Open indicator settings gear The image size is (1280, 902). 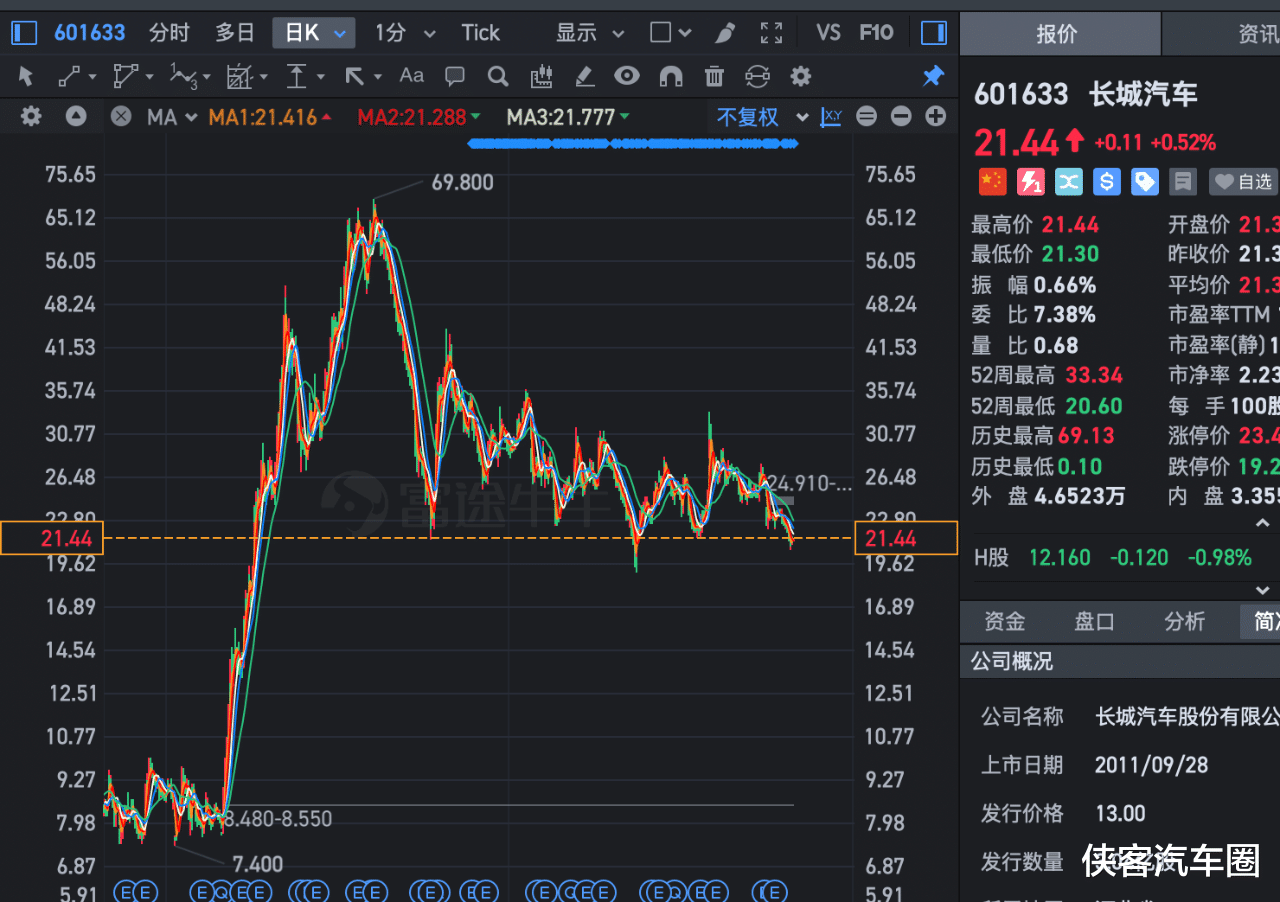[31, 117]
